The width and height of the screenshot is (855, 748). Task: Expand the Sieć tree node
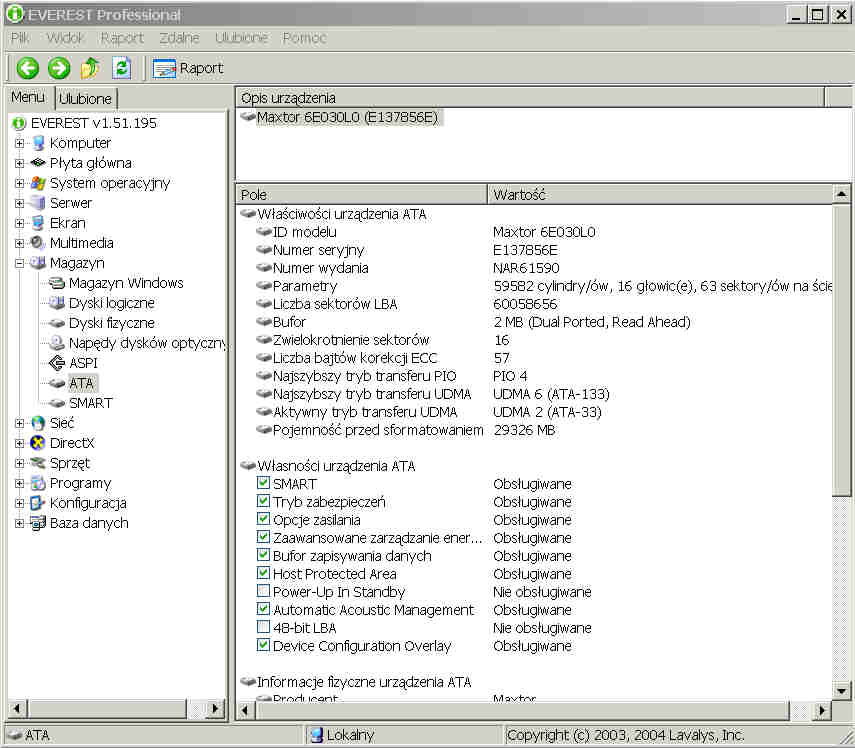tap(20, 423)
